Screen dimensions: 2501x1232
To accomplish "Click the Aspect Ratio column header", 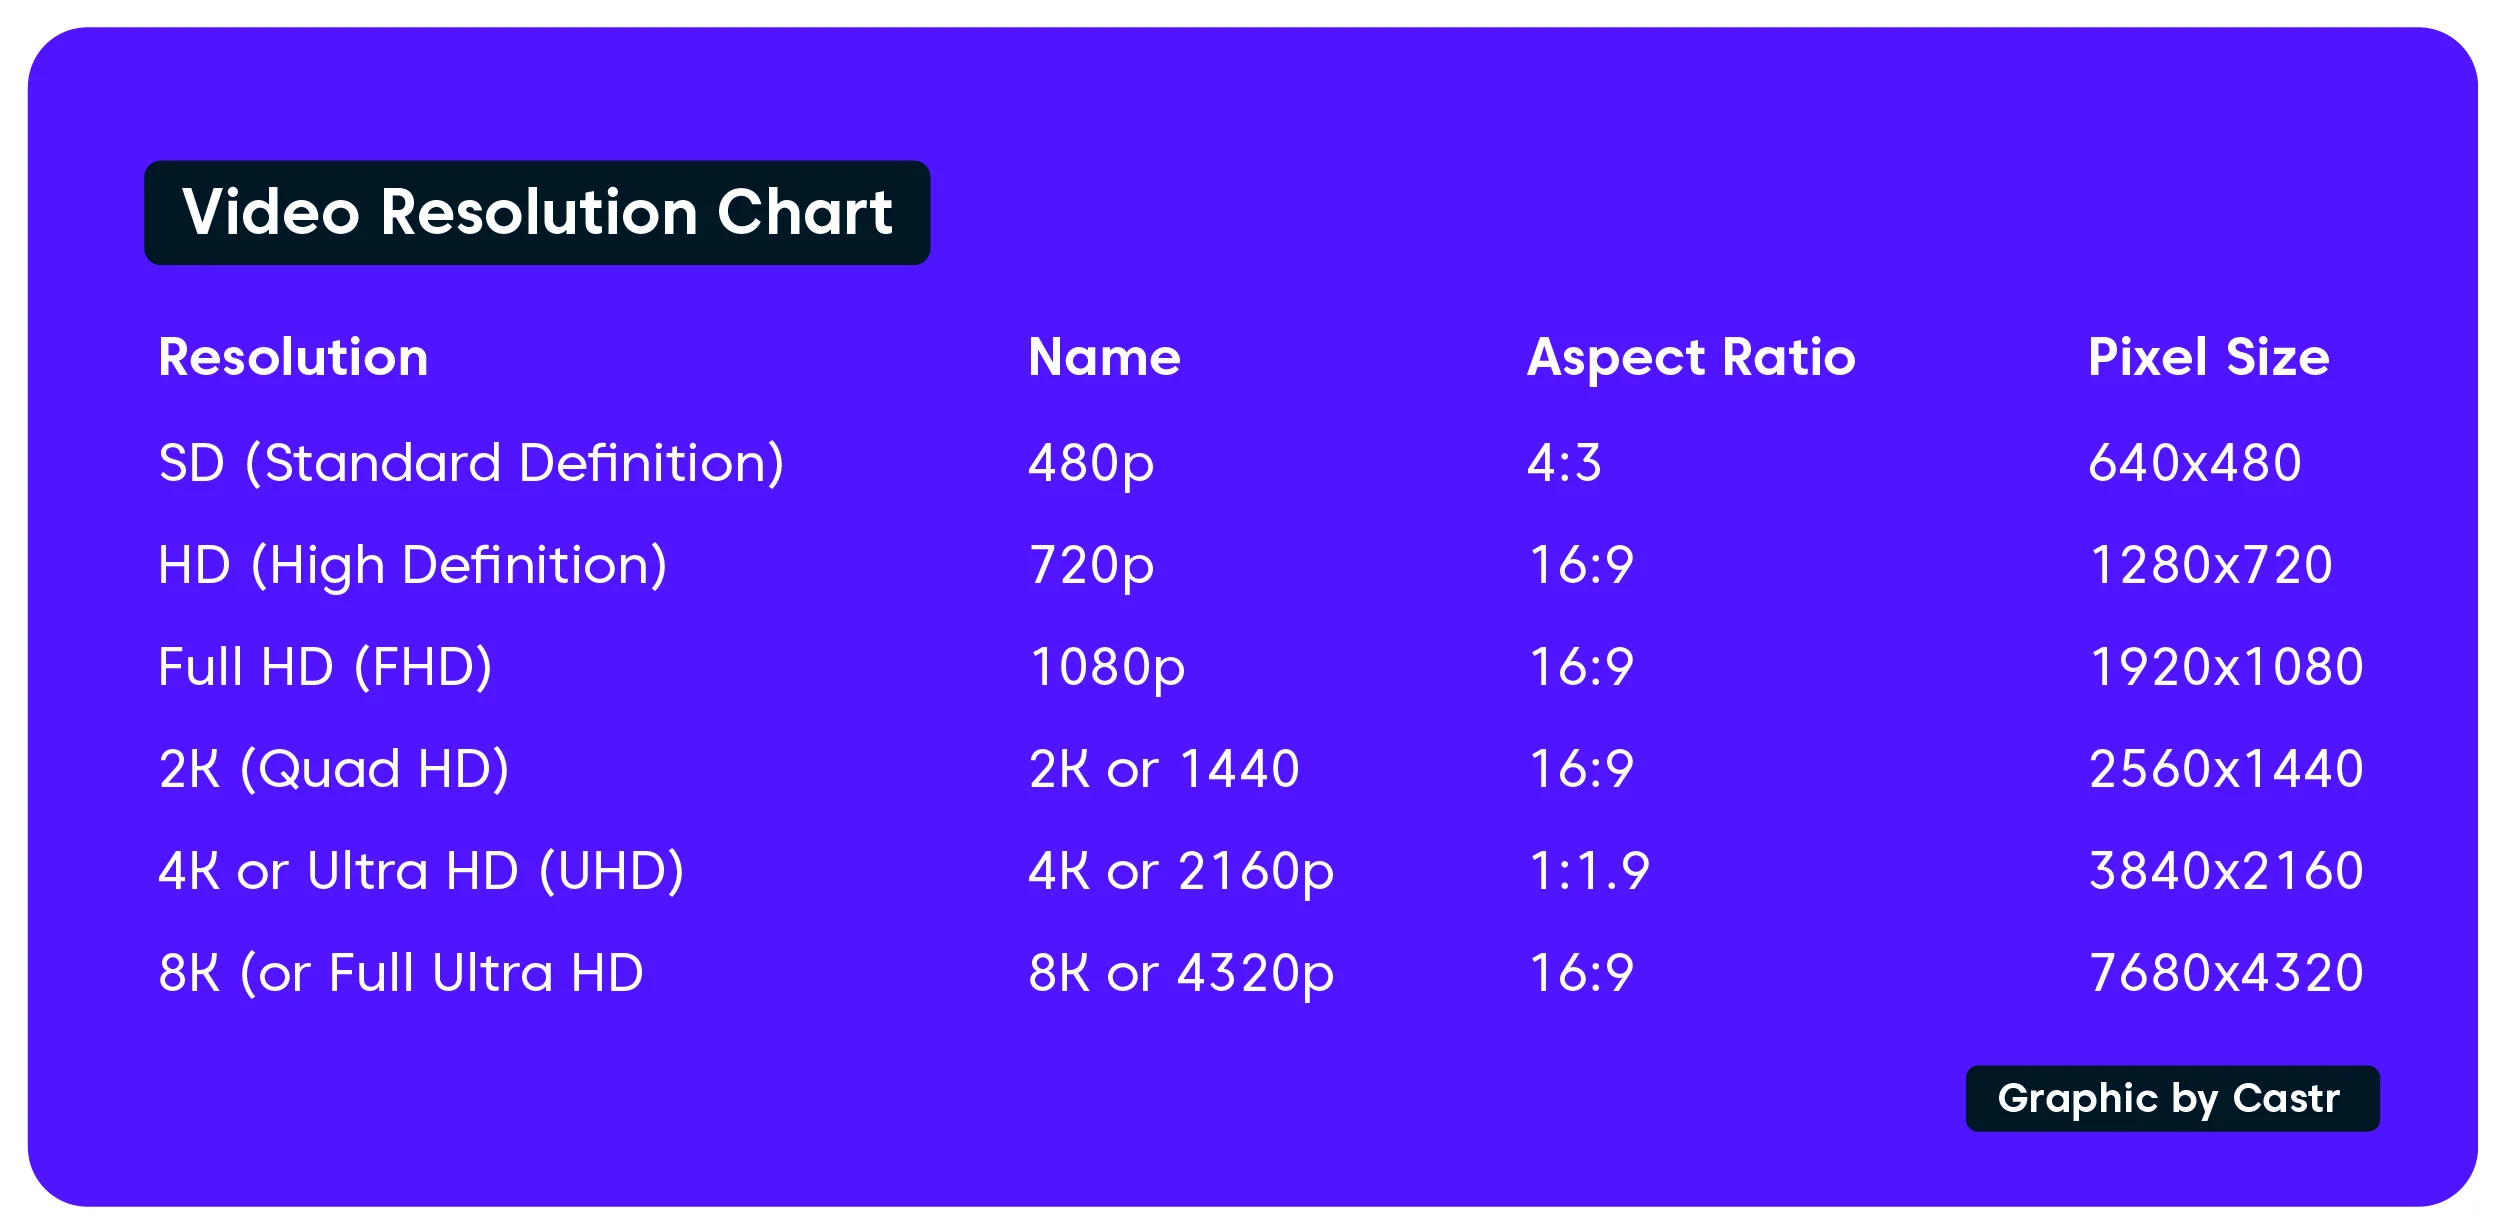I will (x=1691, y=359).
